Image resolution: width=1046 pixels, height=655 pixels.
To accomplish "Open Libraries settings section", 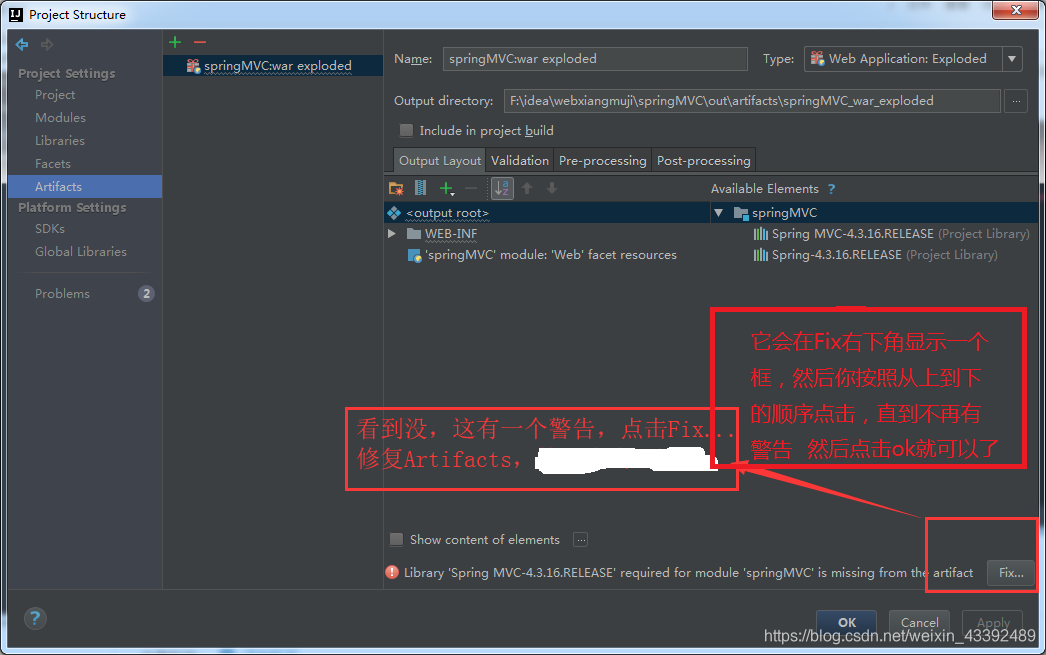I will [x=59, y=141].
